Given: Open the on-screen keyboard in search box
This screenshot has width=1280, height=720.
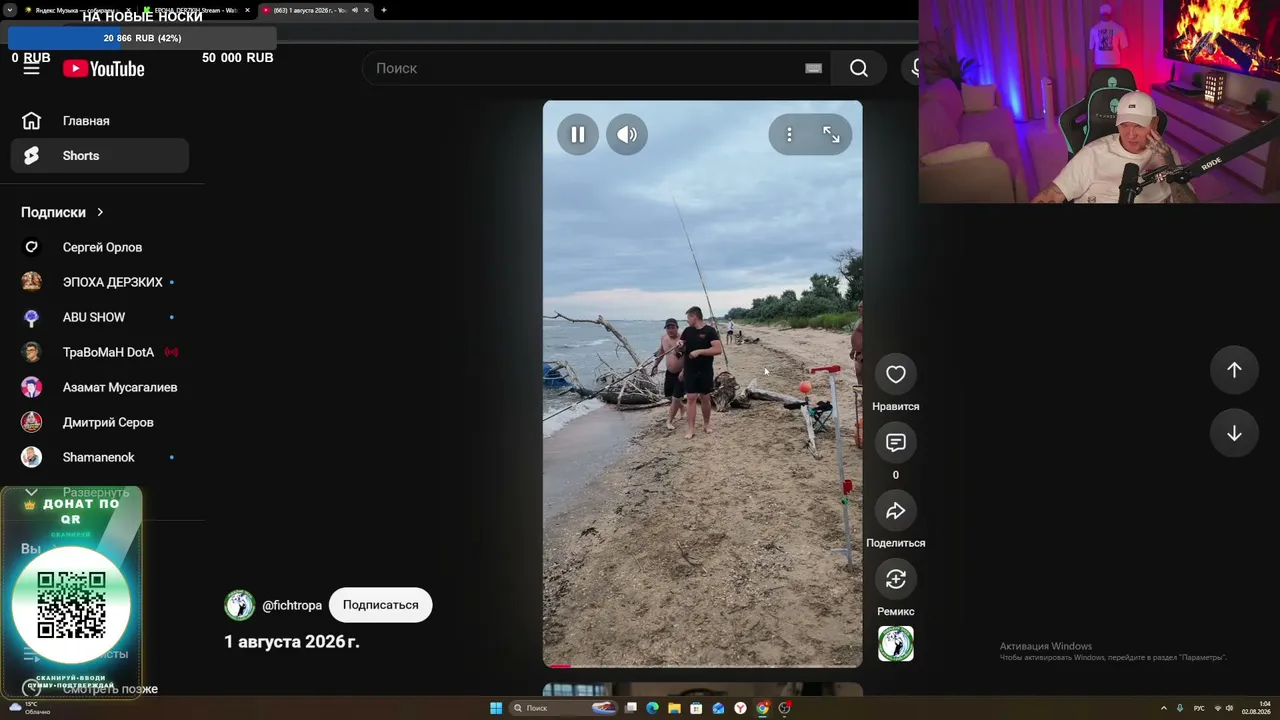Looking at the screenshot, I should tap(813, 68).
